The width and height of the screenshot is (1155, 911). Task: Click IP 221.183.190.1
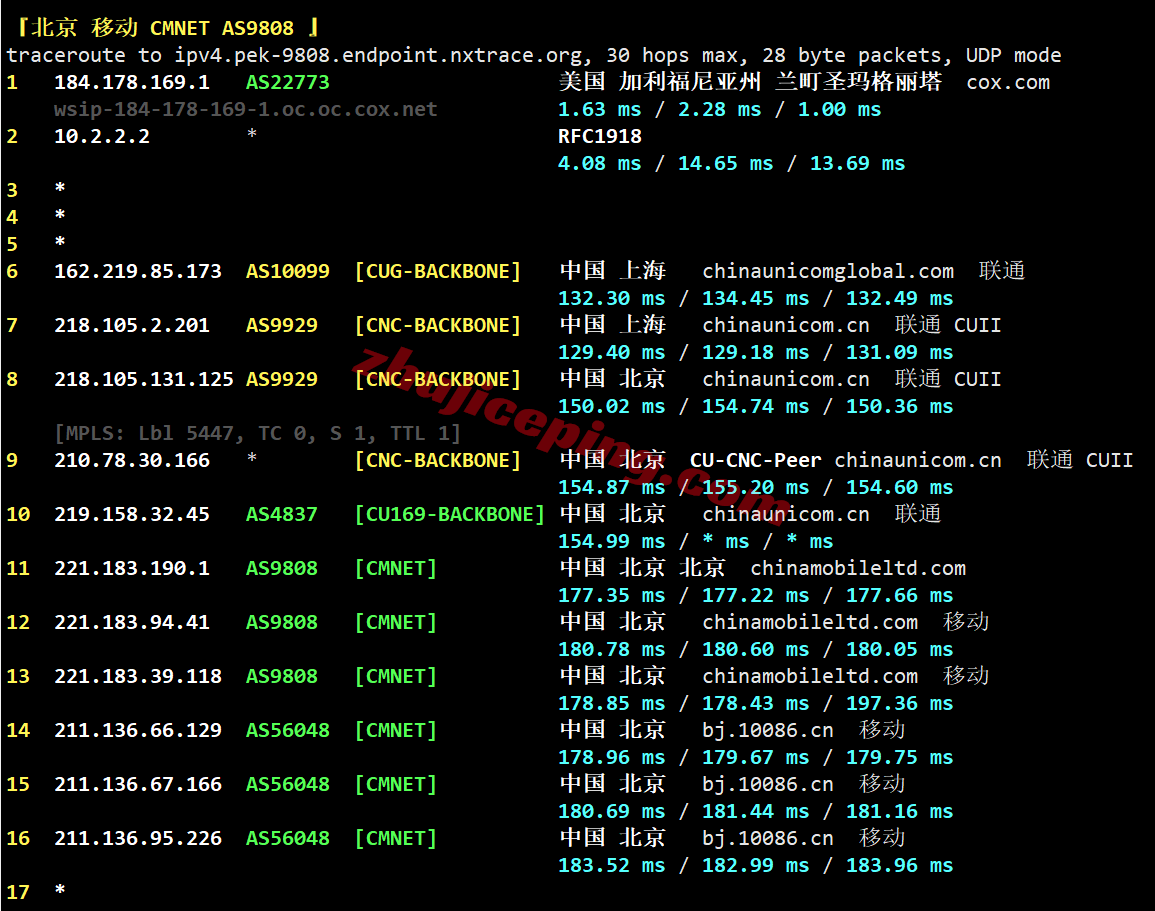pos(132,569)
